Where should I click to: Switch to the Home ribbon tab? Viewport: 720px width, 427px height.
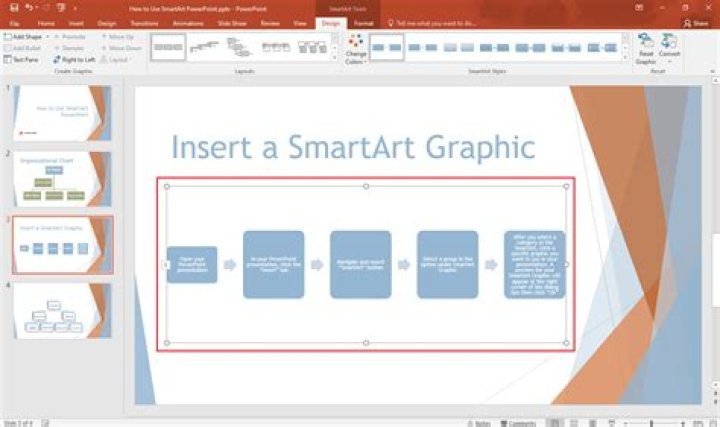[46, 23]
